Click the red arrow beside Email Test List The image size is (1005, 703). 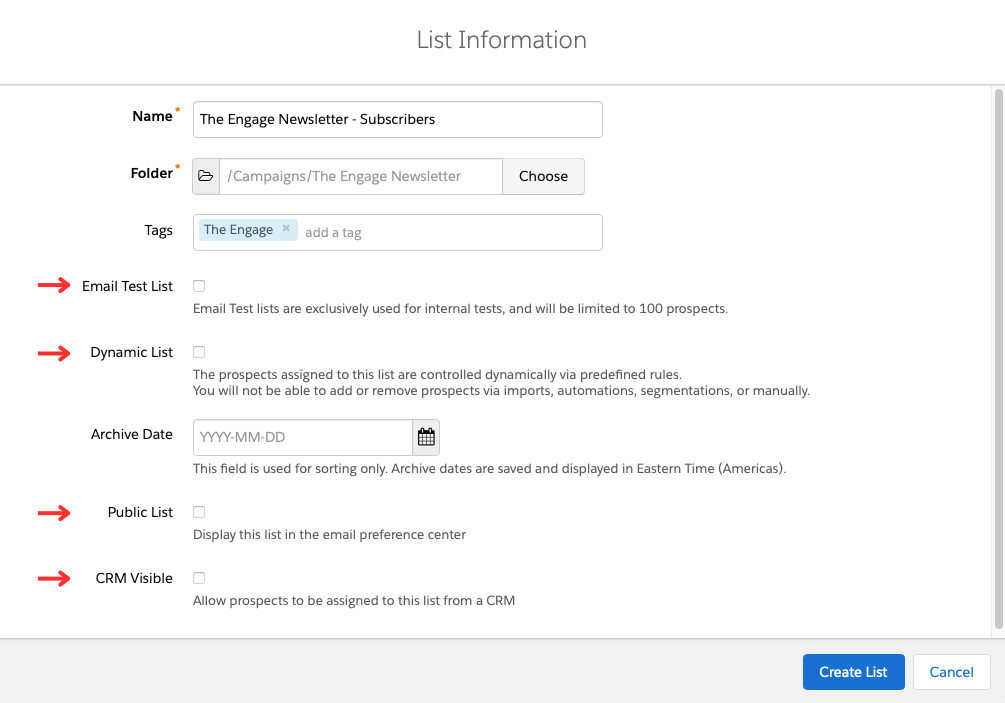55,286
